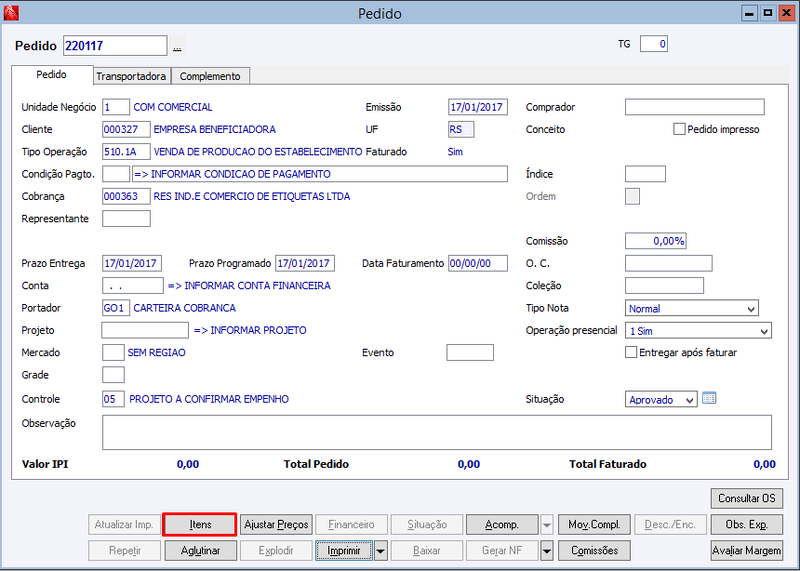Expand the arrow next to Imprimir button
Viewport: 800px width, 571px height.
click(x=381, y=551)
